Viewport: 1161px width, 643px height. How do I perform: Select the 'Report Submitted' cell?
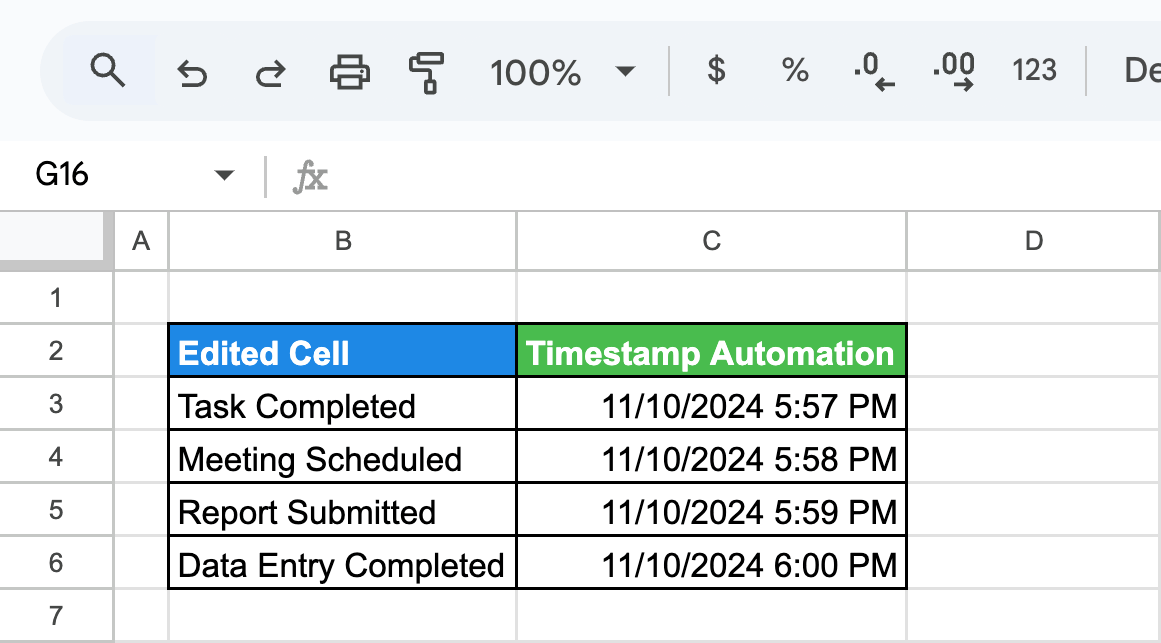pyautogui.click(x=343, y=510)
